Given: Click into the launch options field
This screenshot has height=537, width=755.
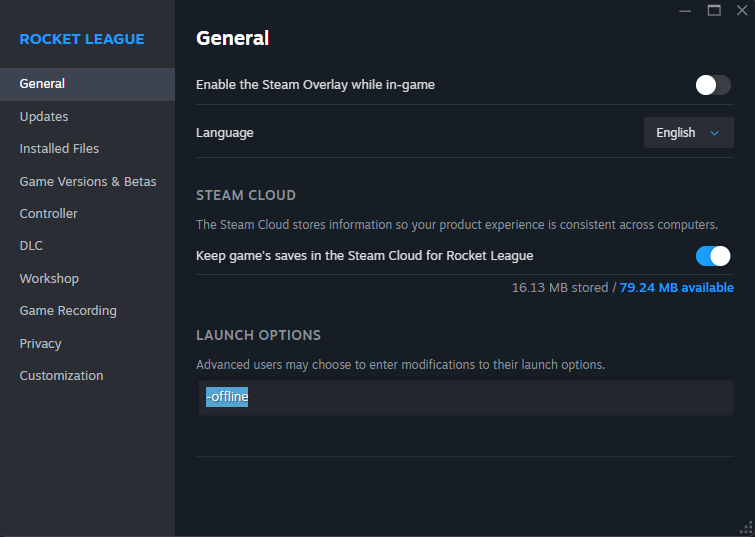Looking at the screenshot, I should pos(465,397).
